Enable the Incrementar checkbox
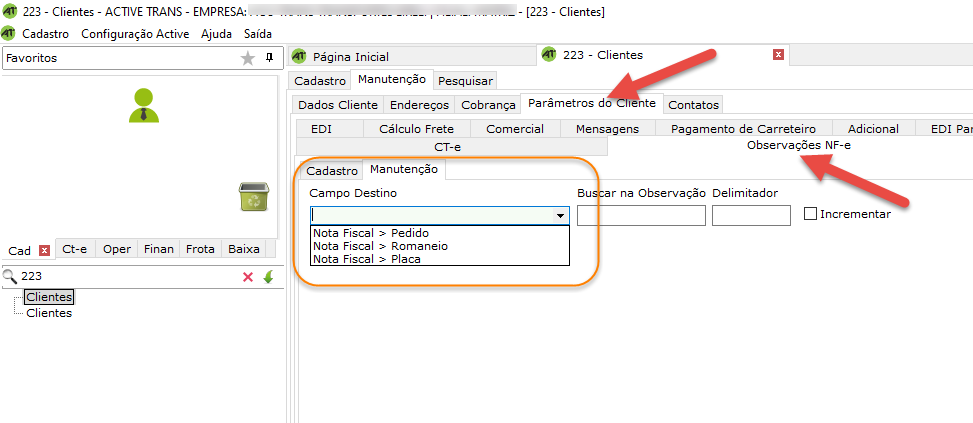Screen dimensions: 973x423 click(811, 214)
